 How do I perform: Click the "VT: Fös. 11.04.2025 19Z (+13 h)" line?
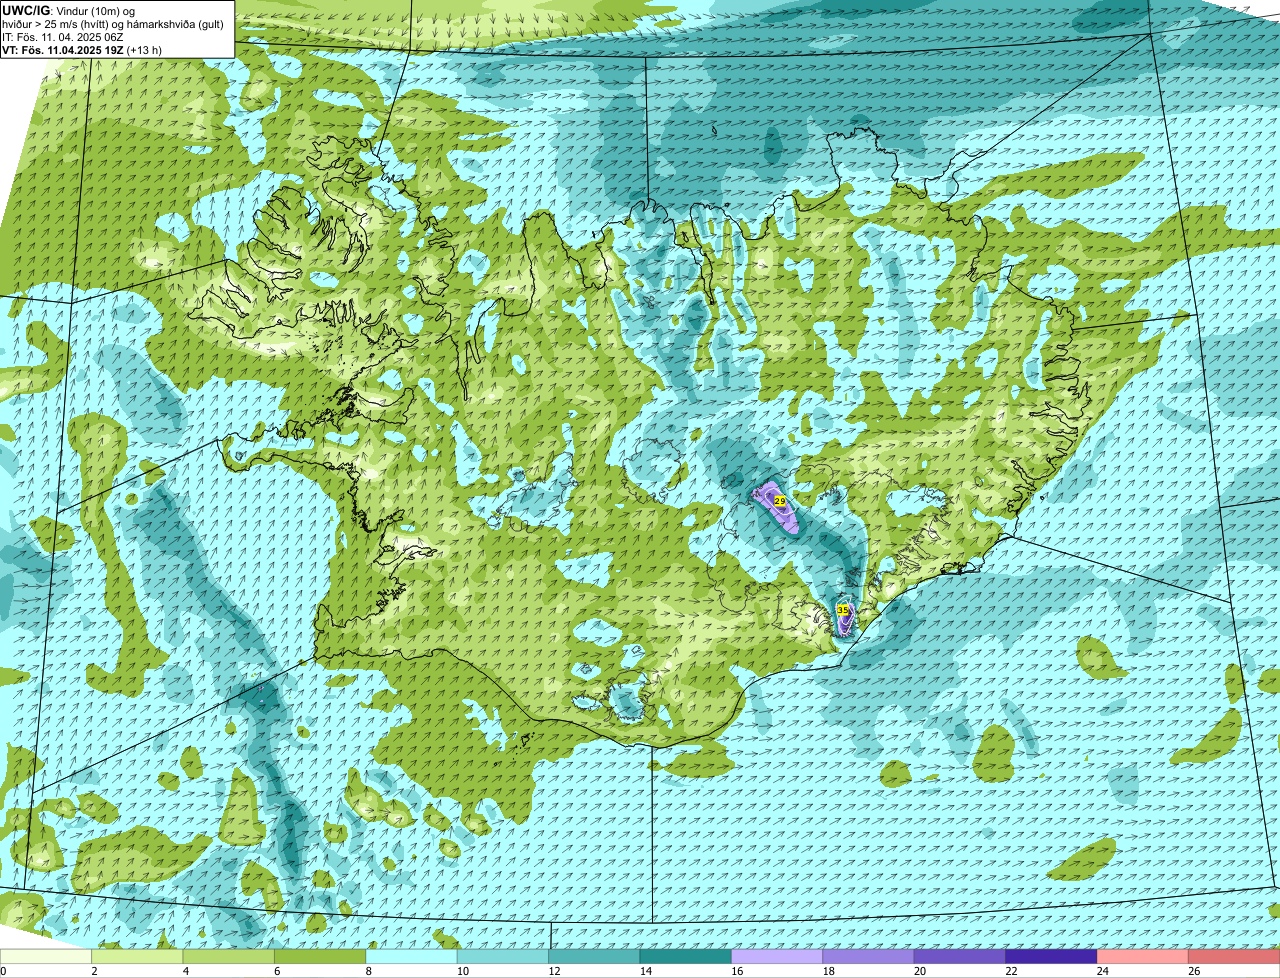82,49
